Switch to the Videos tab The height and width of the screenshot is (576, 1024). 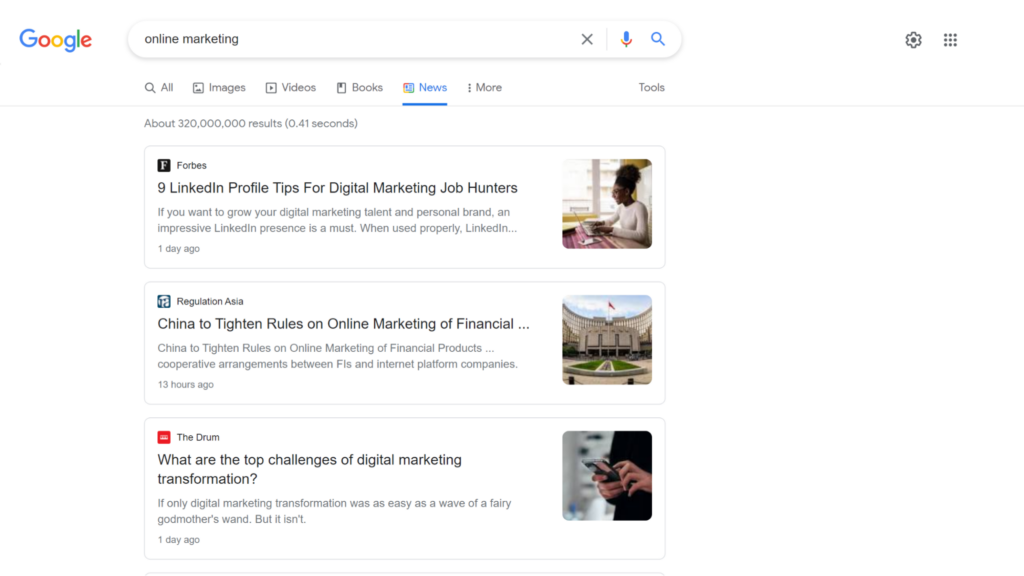291,88
